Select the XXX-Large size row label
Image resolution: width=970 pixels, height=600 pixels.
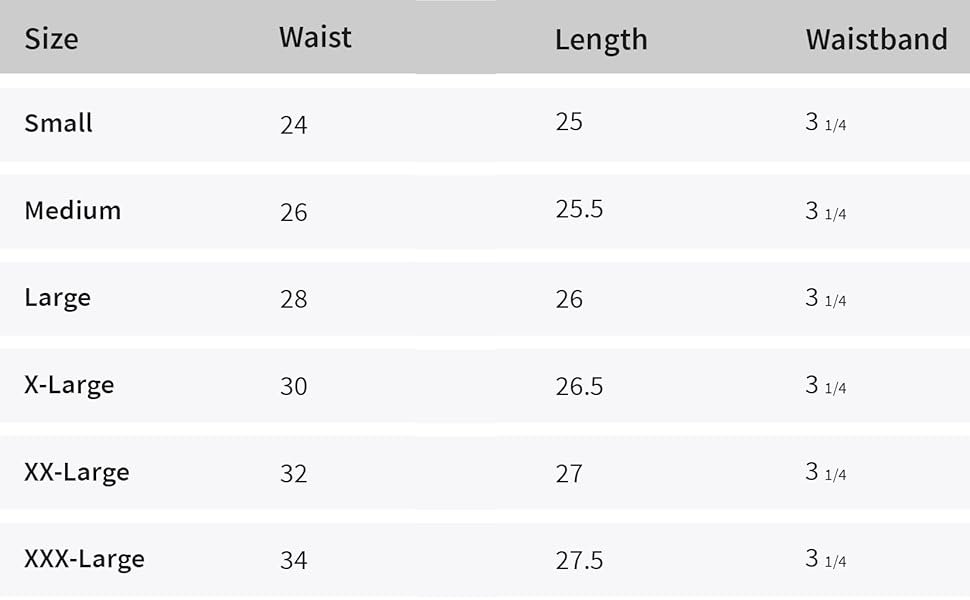84,559
